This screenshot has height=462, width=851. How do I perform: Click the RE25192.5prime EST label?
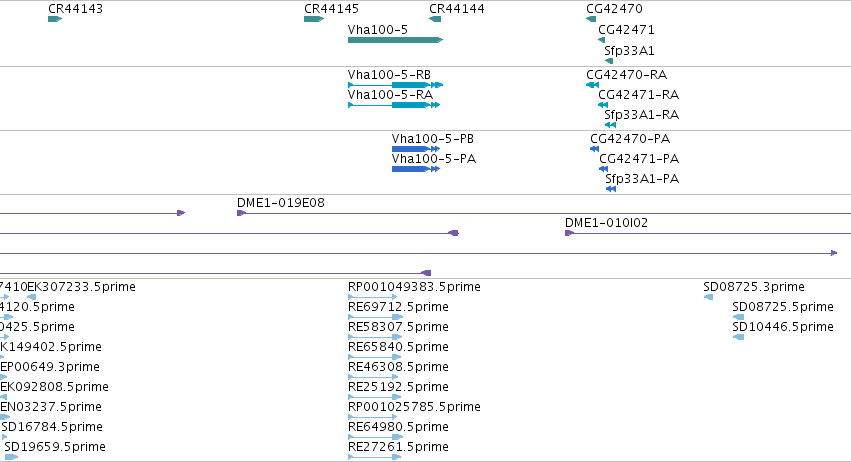398,387
